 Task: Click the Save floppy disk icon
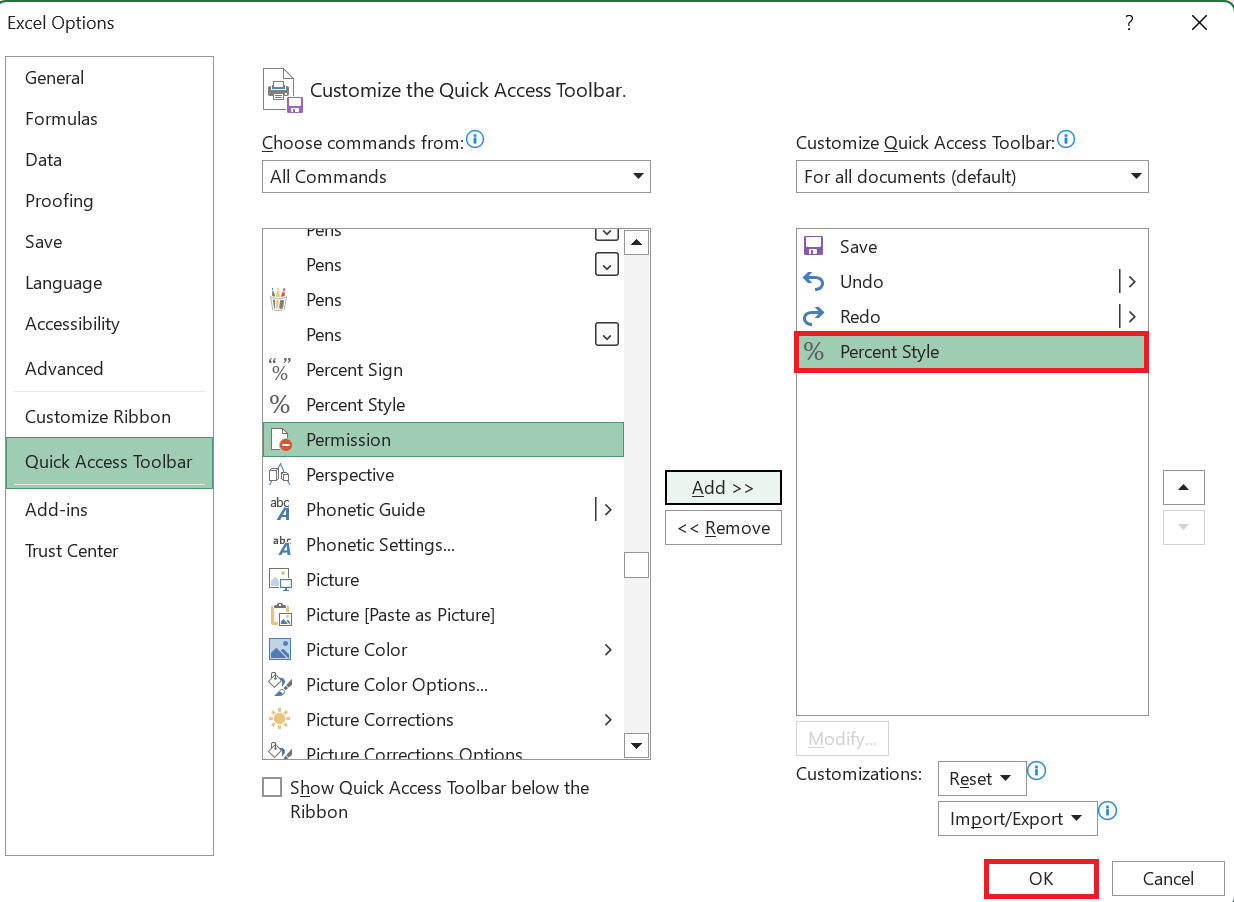coord(814,247)
